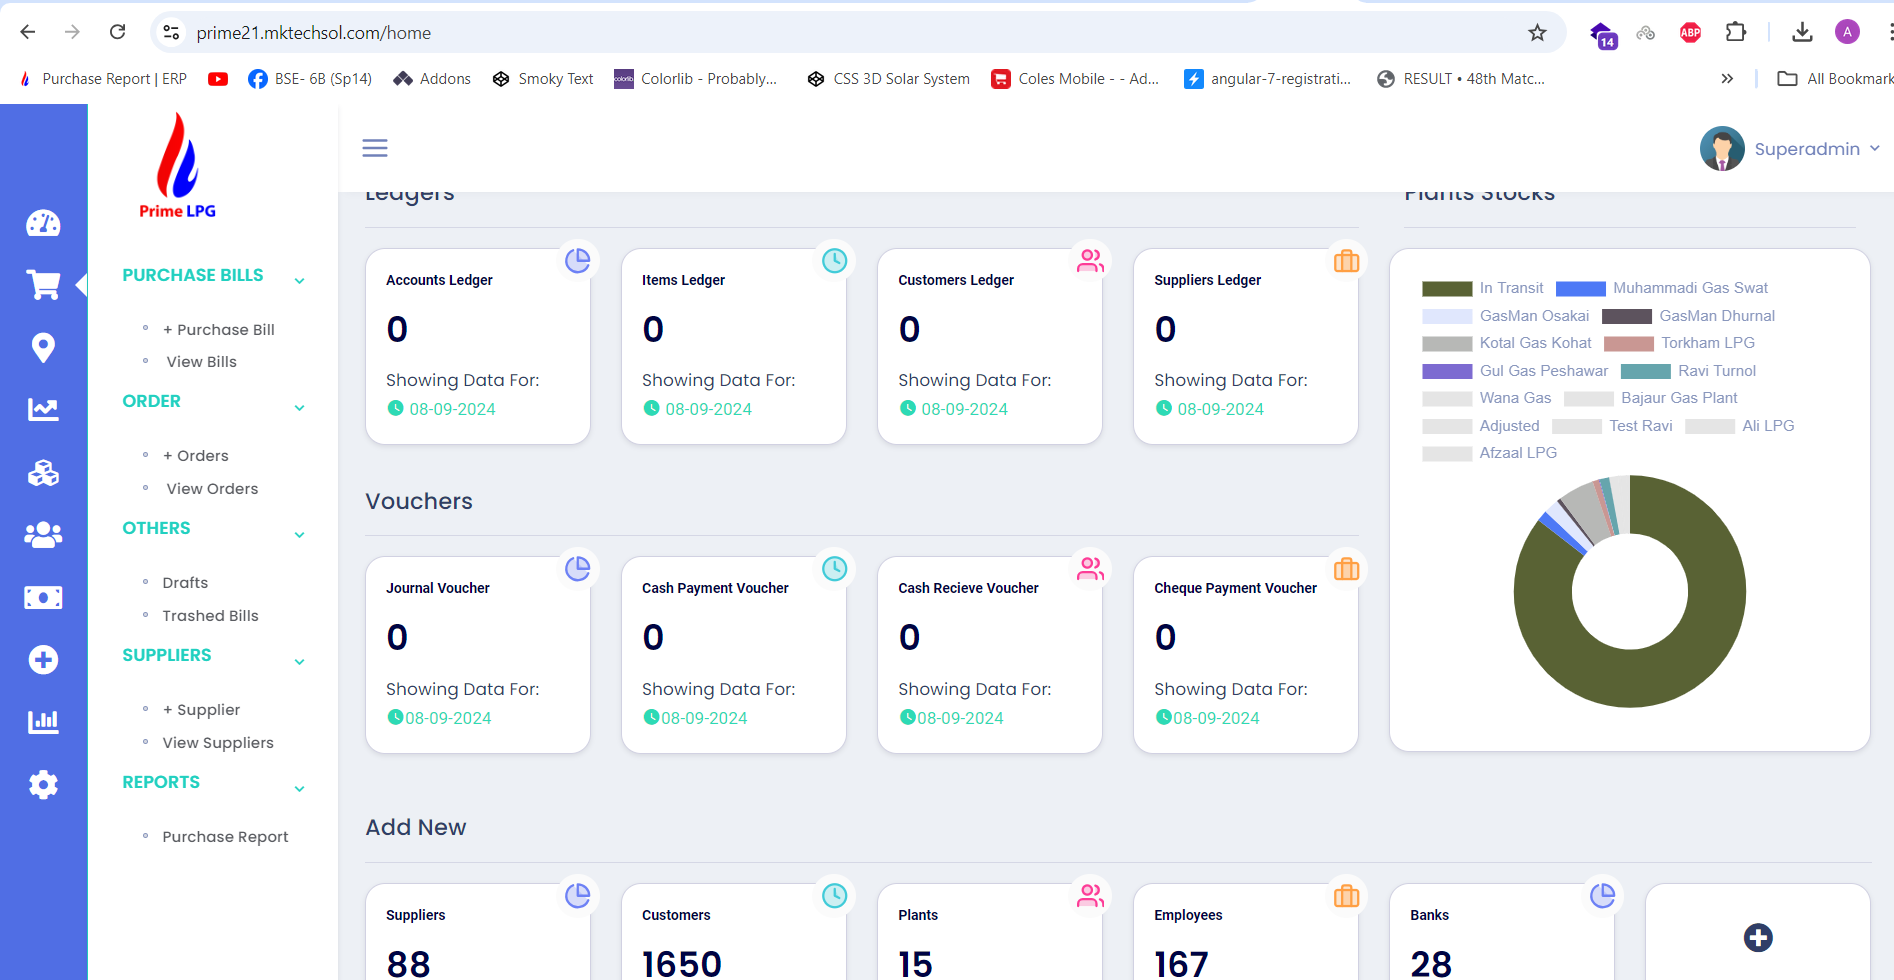Open the Superadmin user dropdown

pos(1790,149)
